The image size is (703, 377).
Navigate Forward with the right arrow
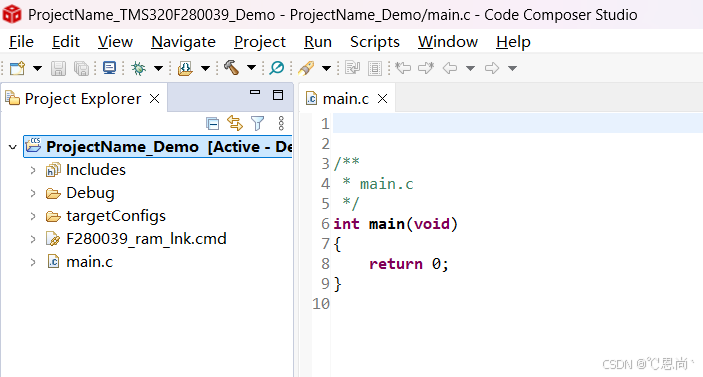[492, 68]
